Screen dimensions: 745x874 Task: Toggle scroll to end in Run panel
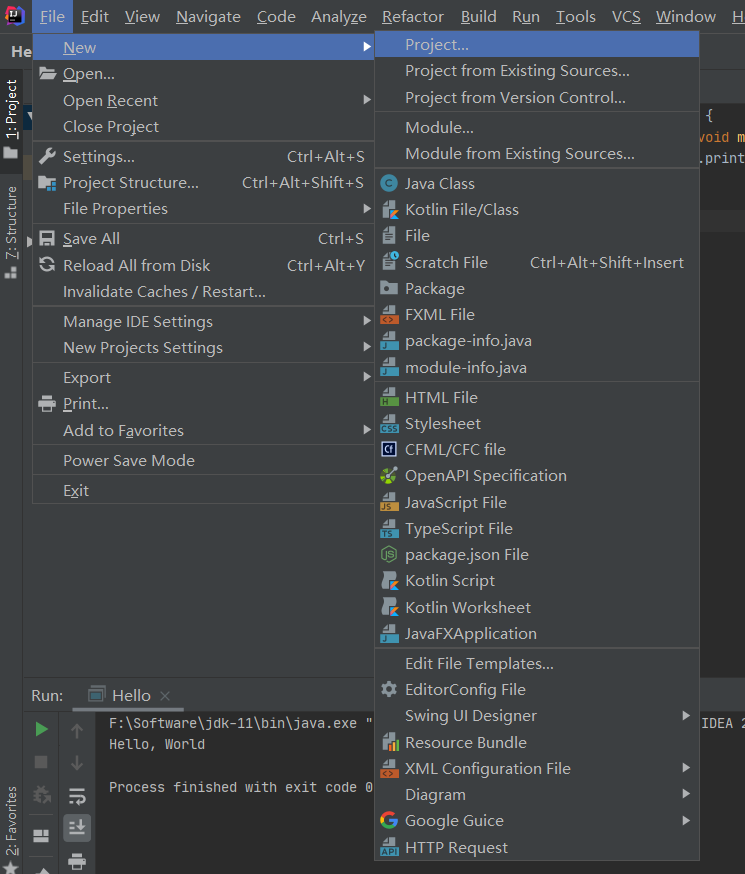[x=77, y=828]
